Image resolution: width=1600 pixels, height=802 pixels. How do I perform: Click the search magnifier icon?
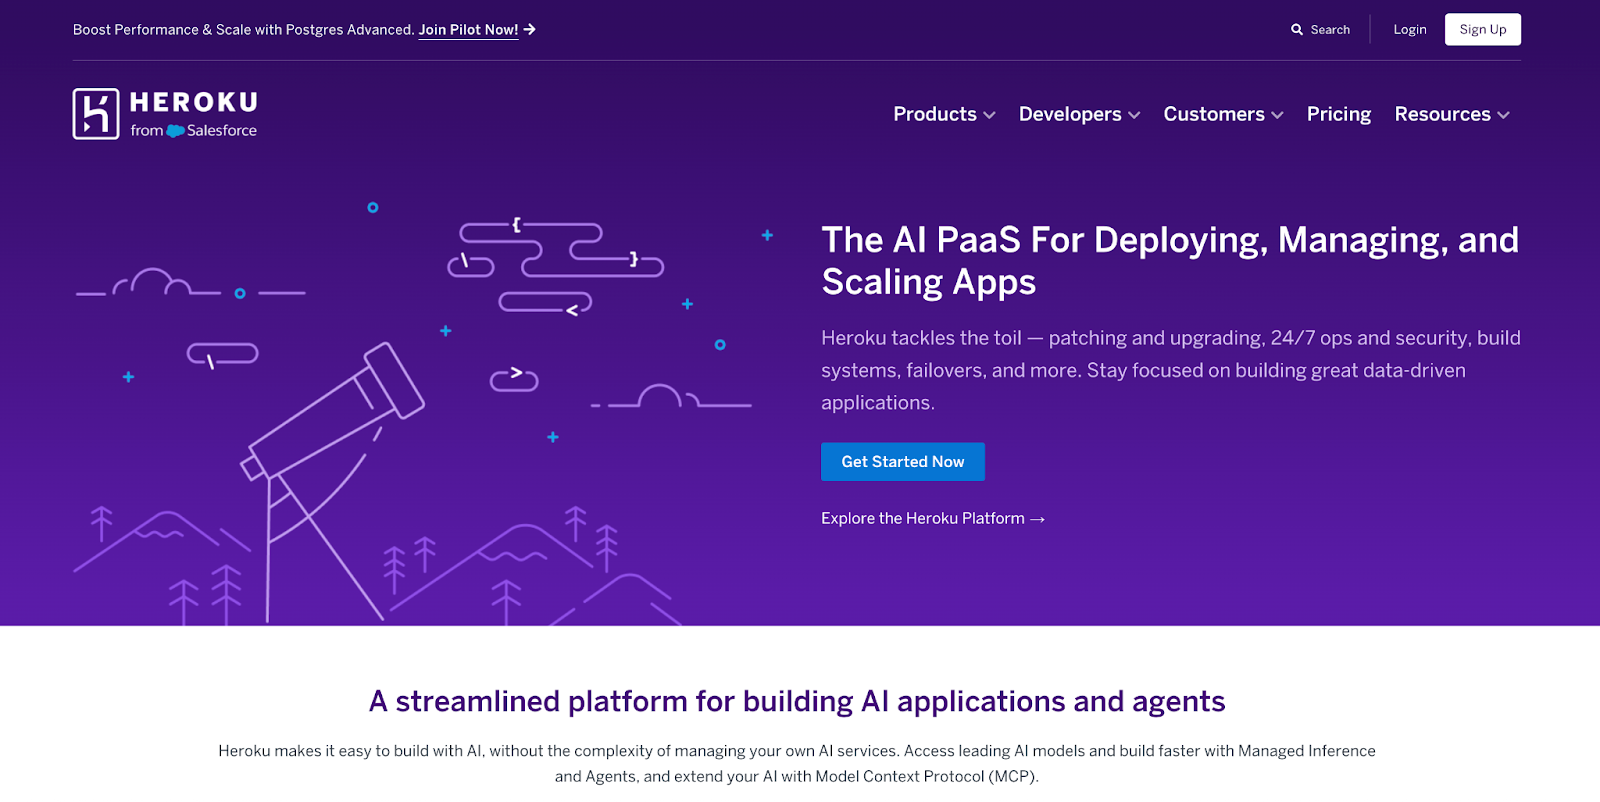tap(1297, 30)
